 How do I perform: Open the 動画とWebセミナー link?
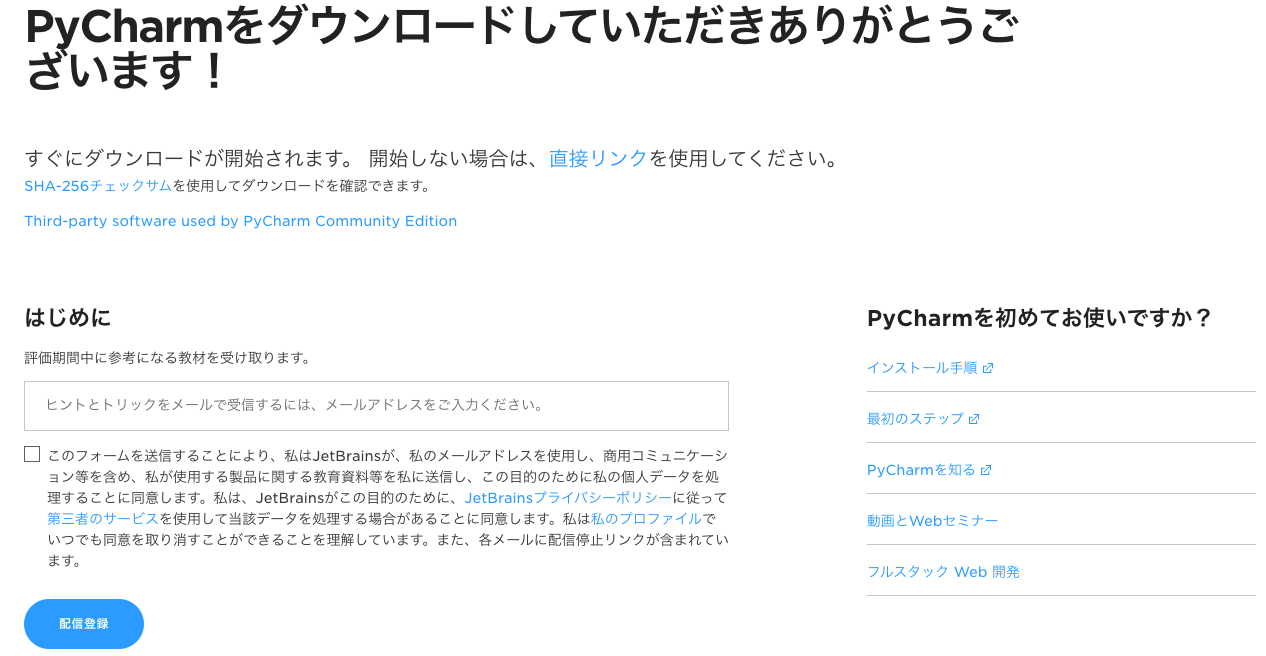(x=932, y=521)
